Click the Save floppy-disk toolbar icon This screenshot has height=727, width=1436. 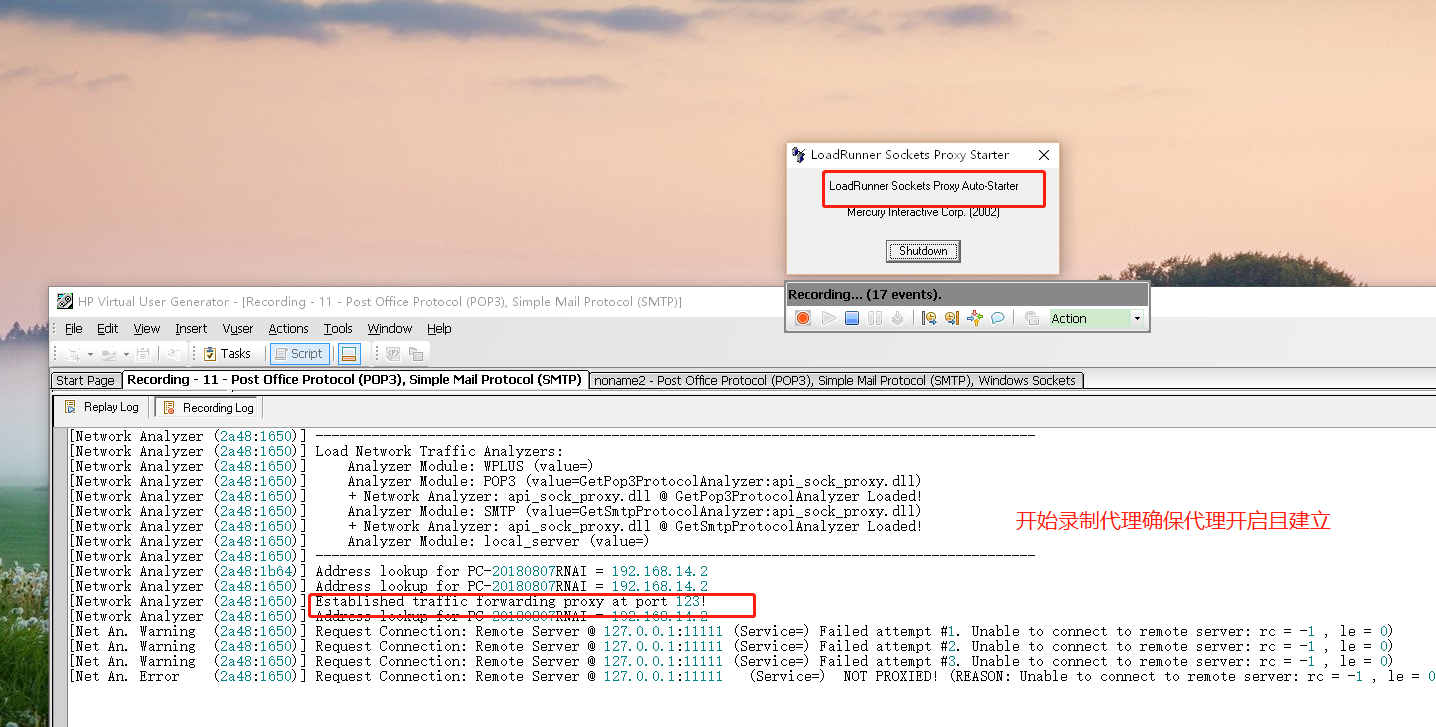[143, 354]
